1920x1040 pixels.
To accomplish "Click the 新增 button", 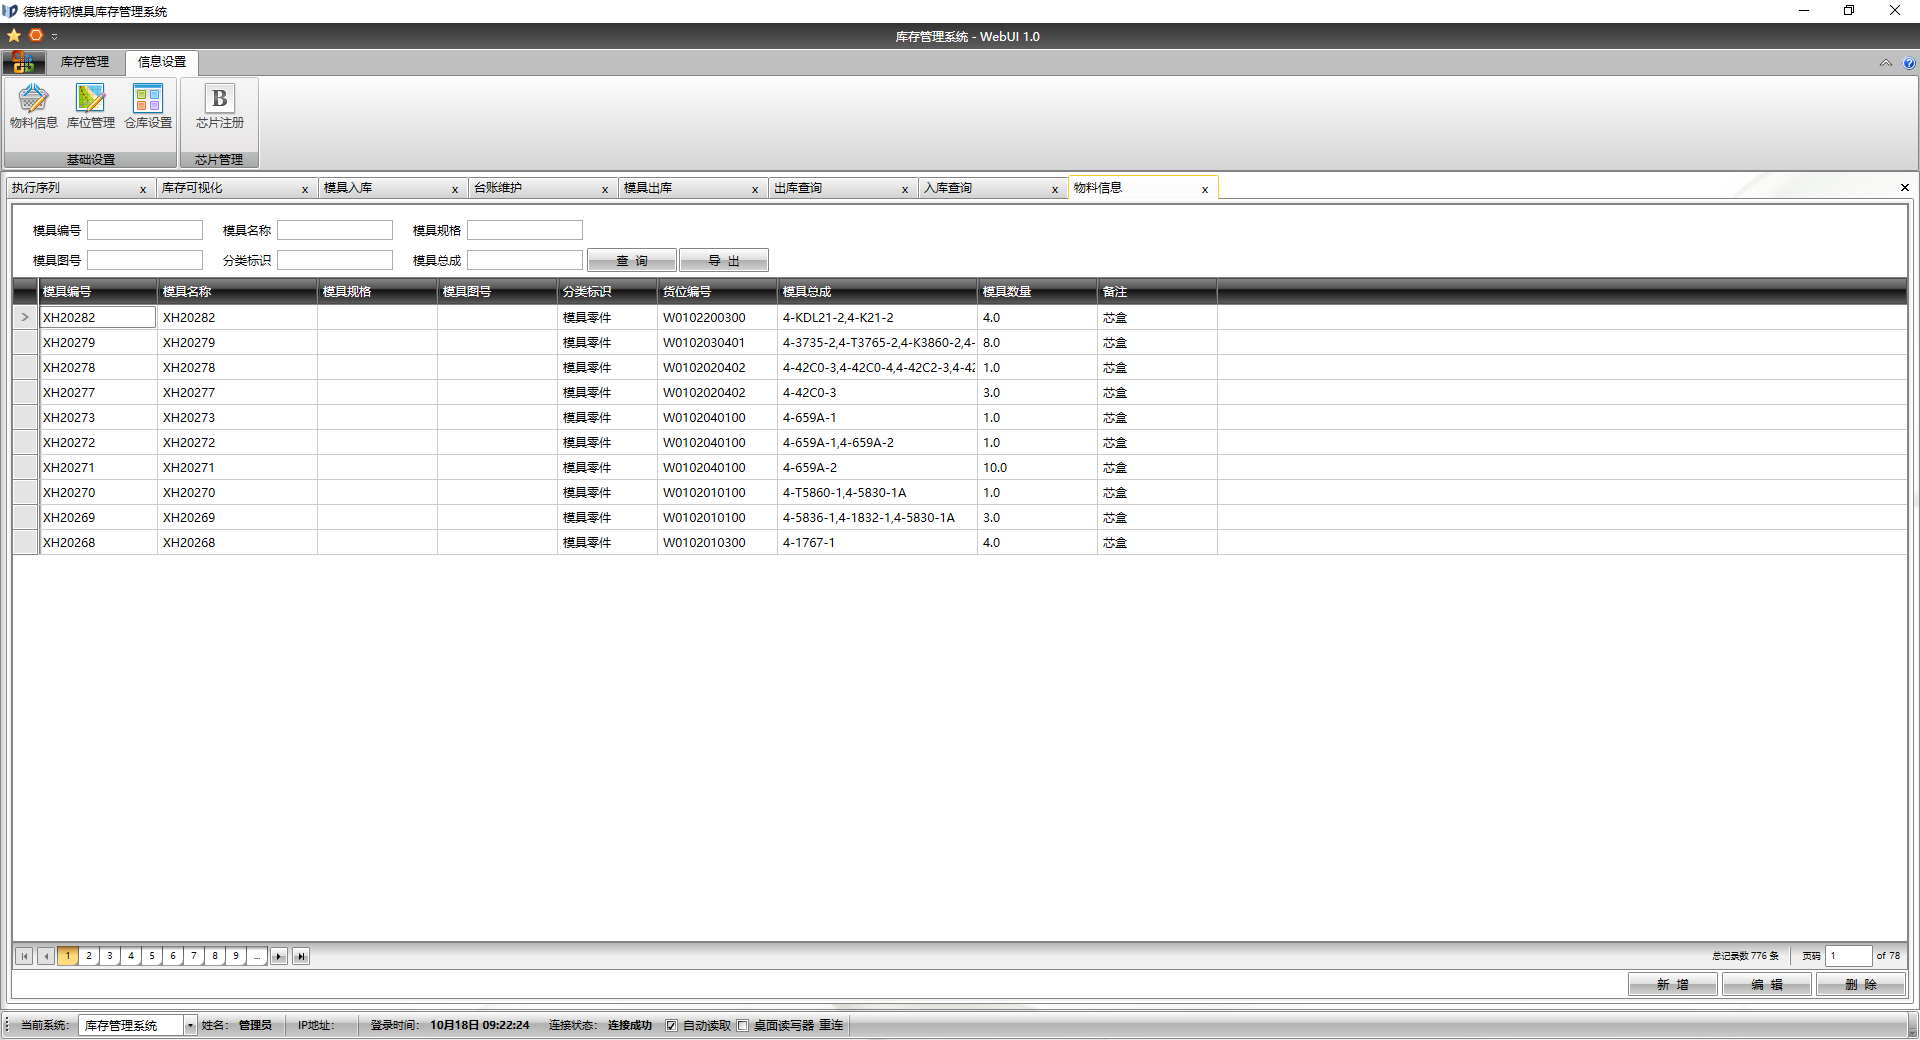I will tap(1672, 985).
